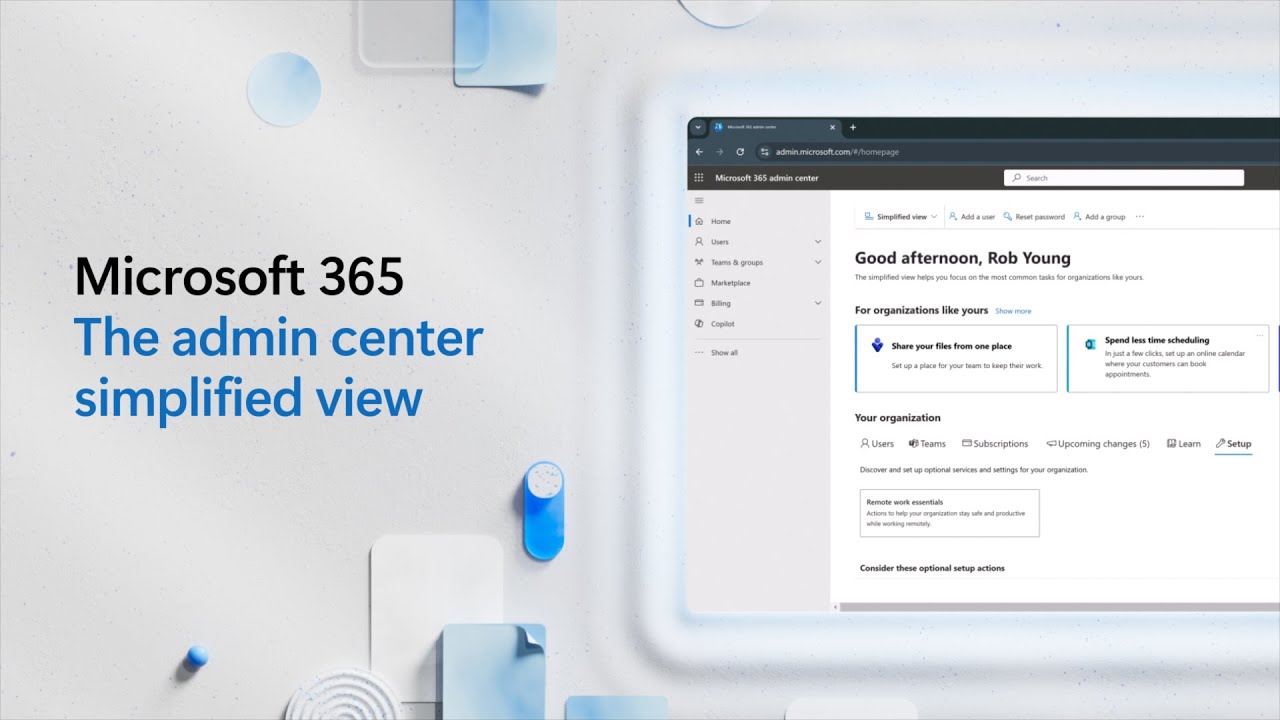
Task: Click the Users person icon in sidebar
Action: click(699, 242)
